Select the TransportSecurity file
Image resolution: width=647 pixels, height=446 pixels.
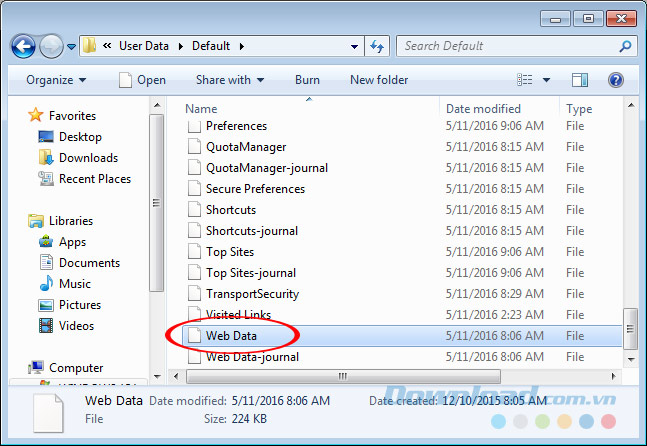[253, 294]
